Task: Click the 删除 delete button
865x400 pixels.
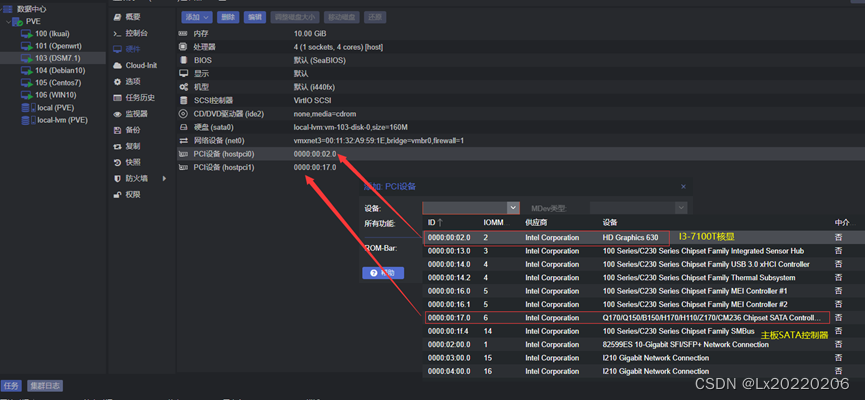Action: [228, 17]
